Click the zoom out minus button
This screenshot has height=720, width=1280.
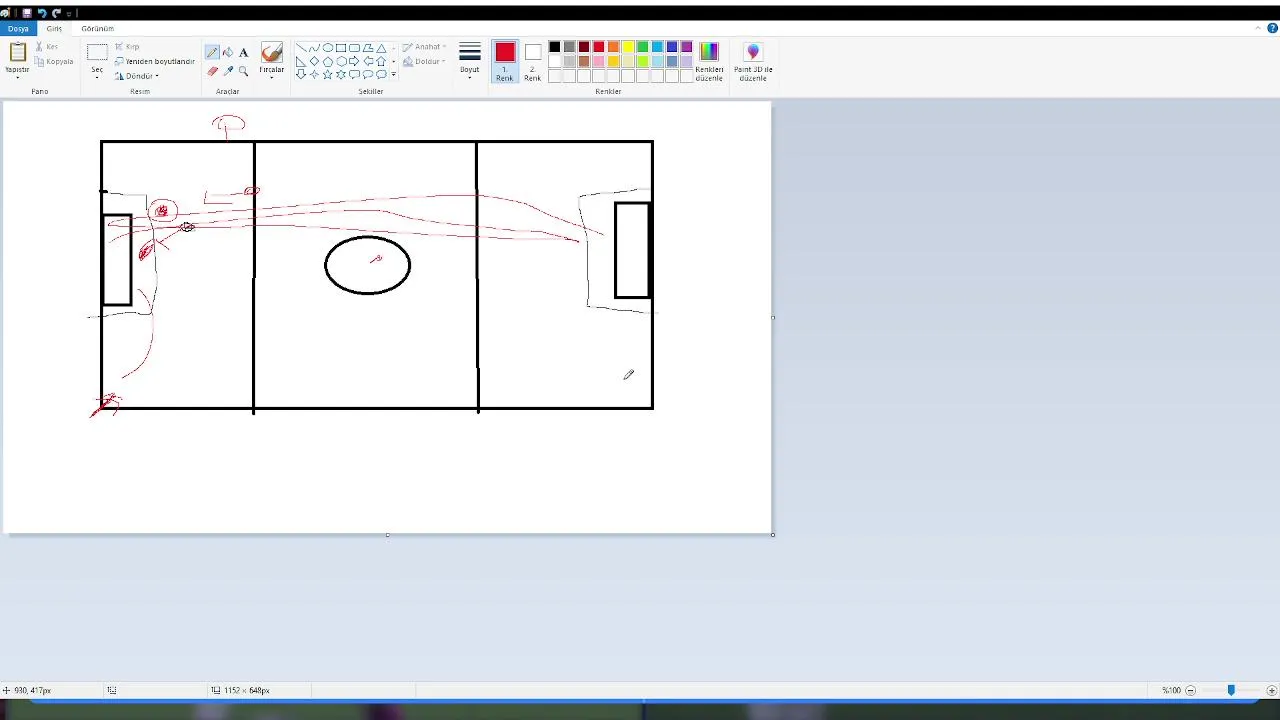(1190, 690)
